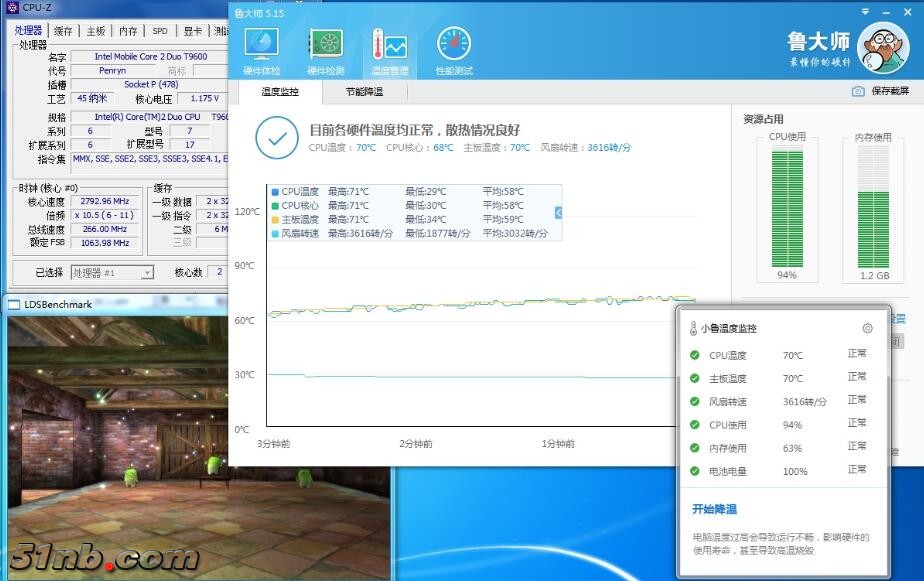924x581 pixels.
Task: Switch to CPU-Z 内存 tab
Action: pos(128,31)
